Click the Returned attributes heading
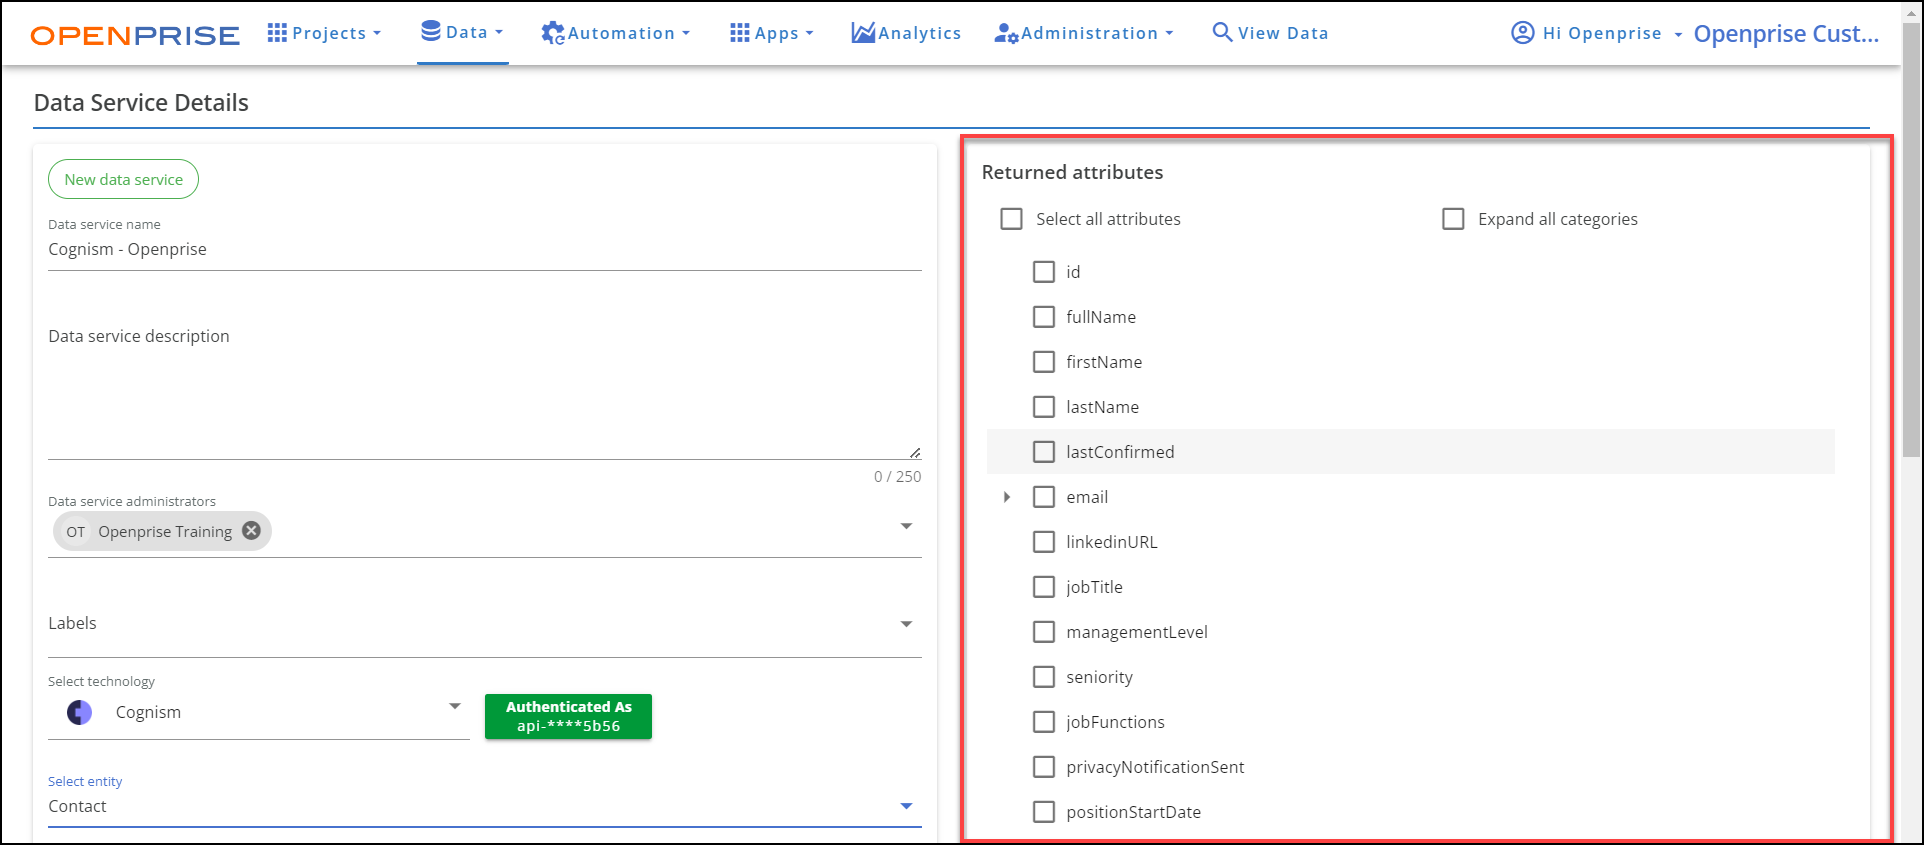Image resolution: width=1924 pixels, height=845 pixels. point(1072,172)
